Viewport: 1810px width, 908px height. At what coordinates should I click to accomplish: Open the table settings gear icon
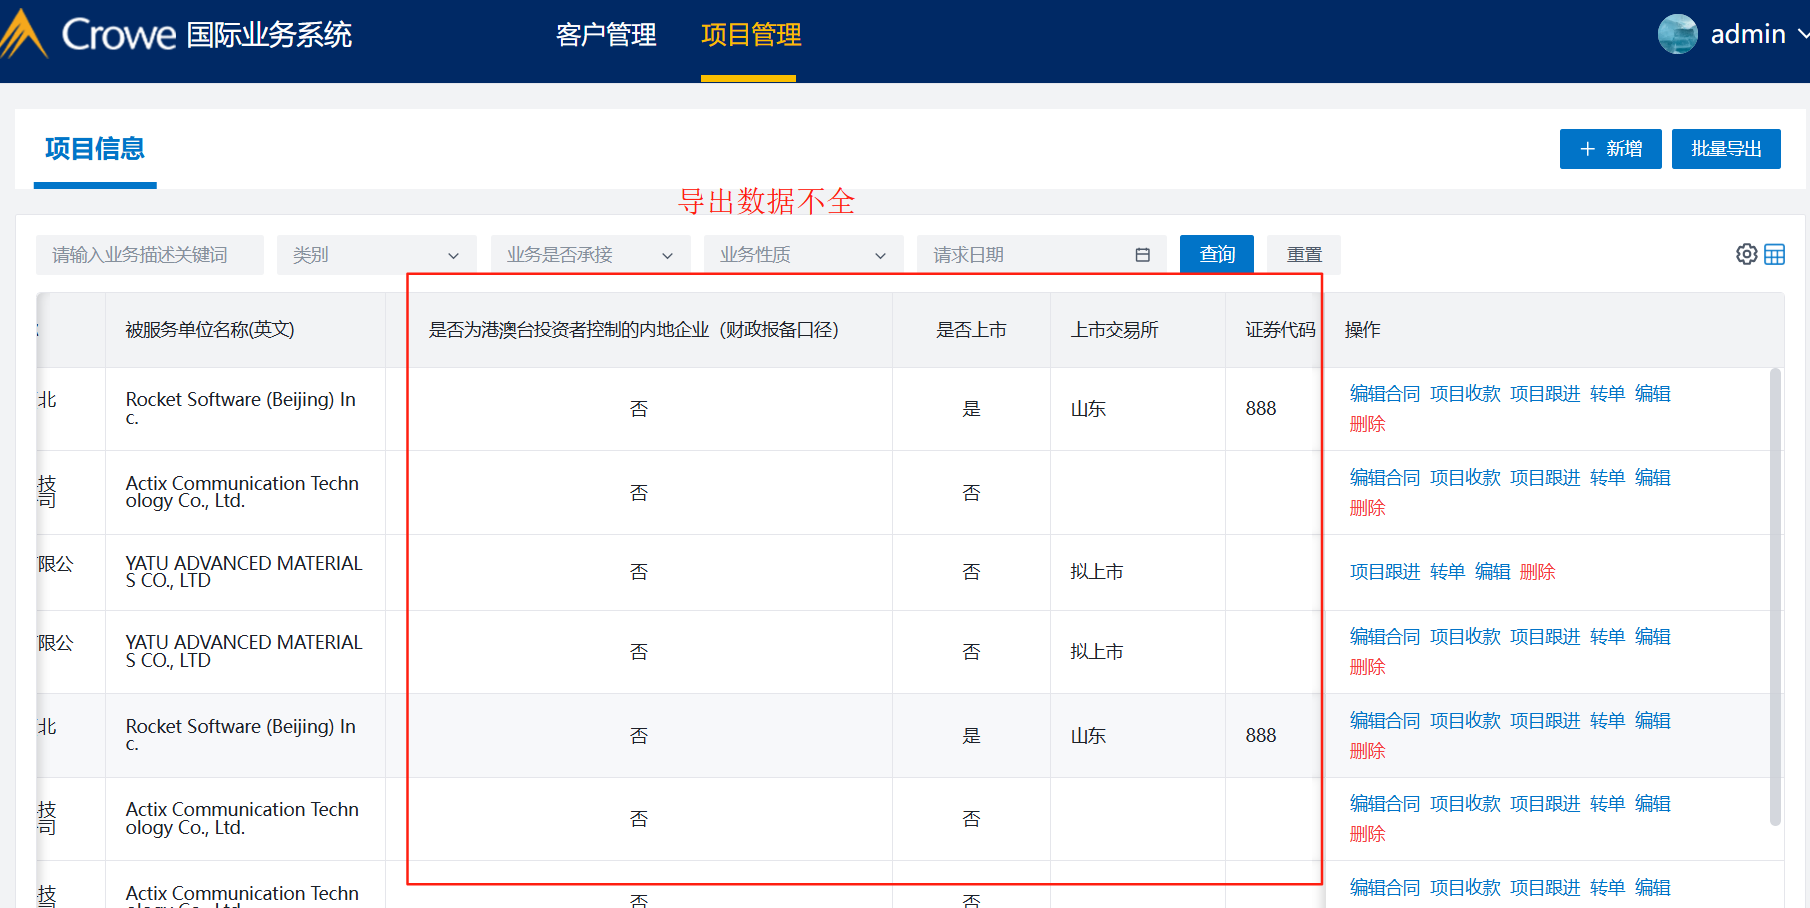pyautogui.click(x=1746, y=254)
